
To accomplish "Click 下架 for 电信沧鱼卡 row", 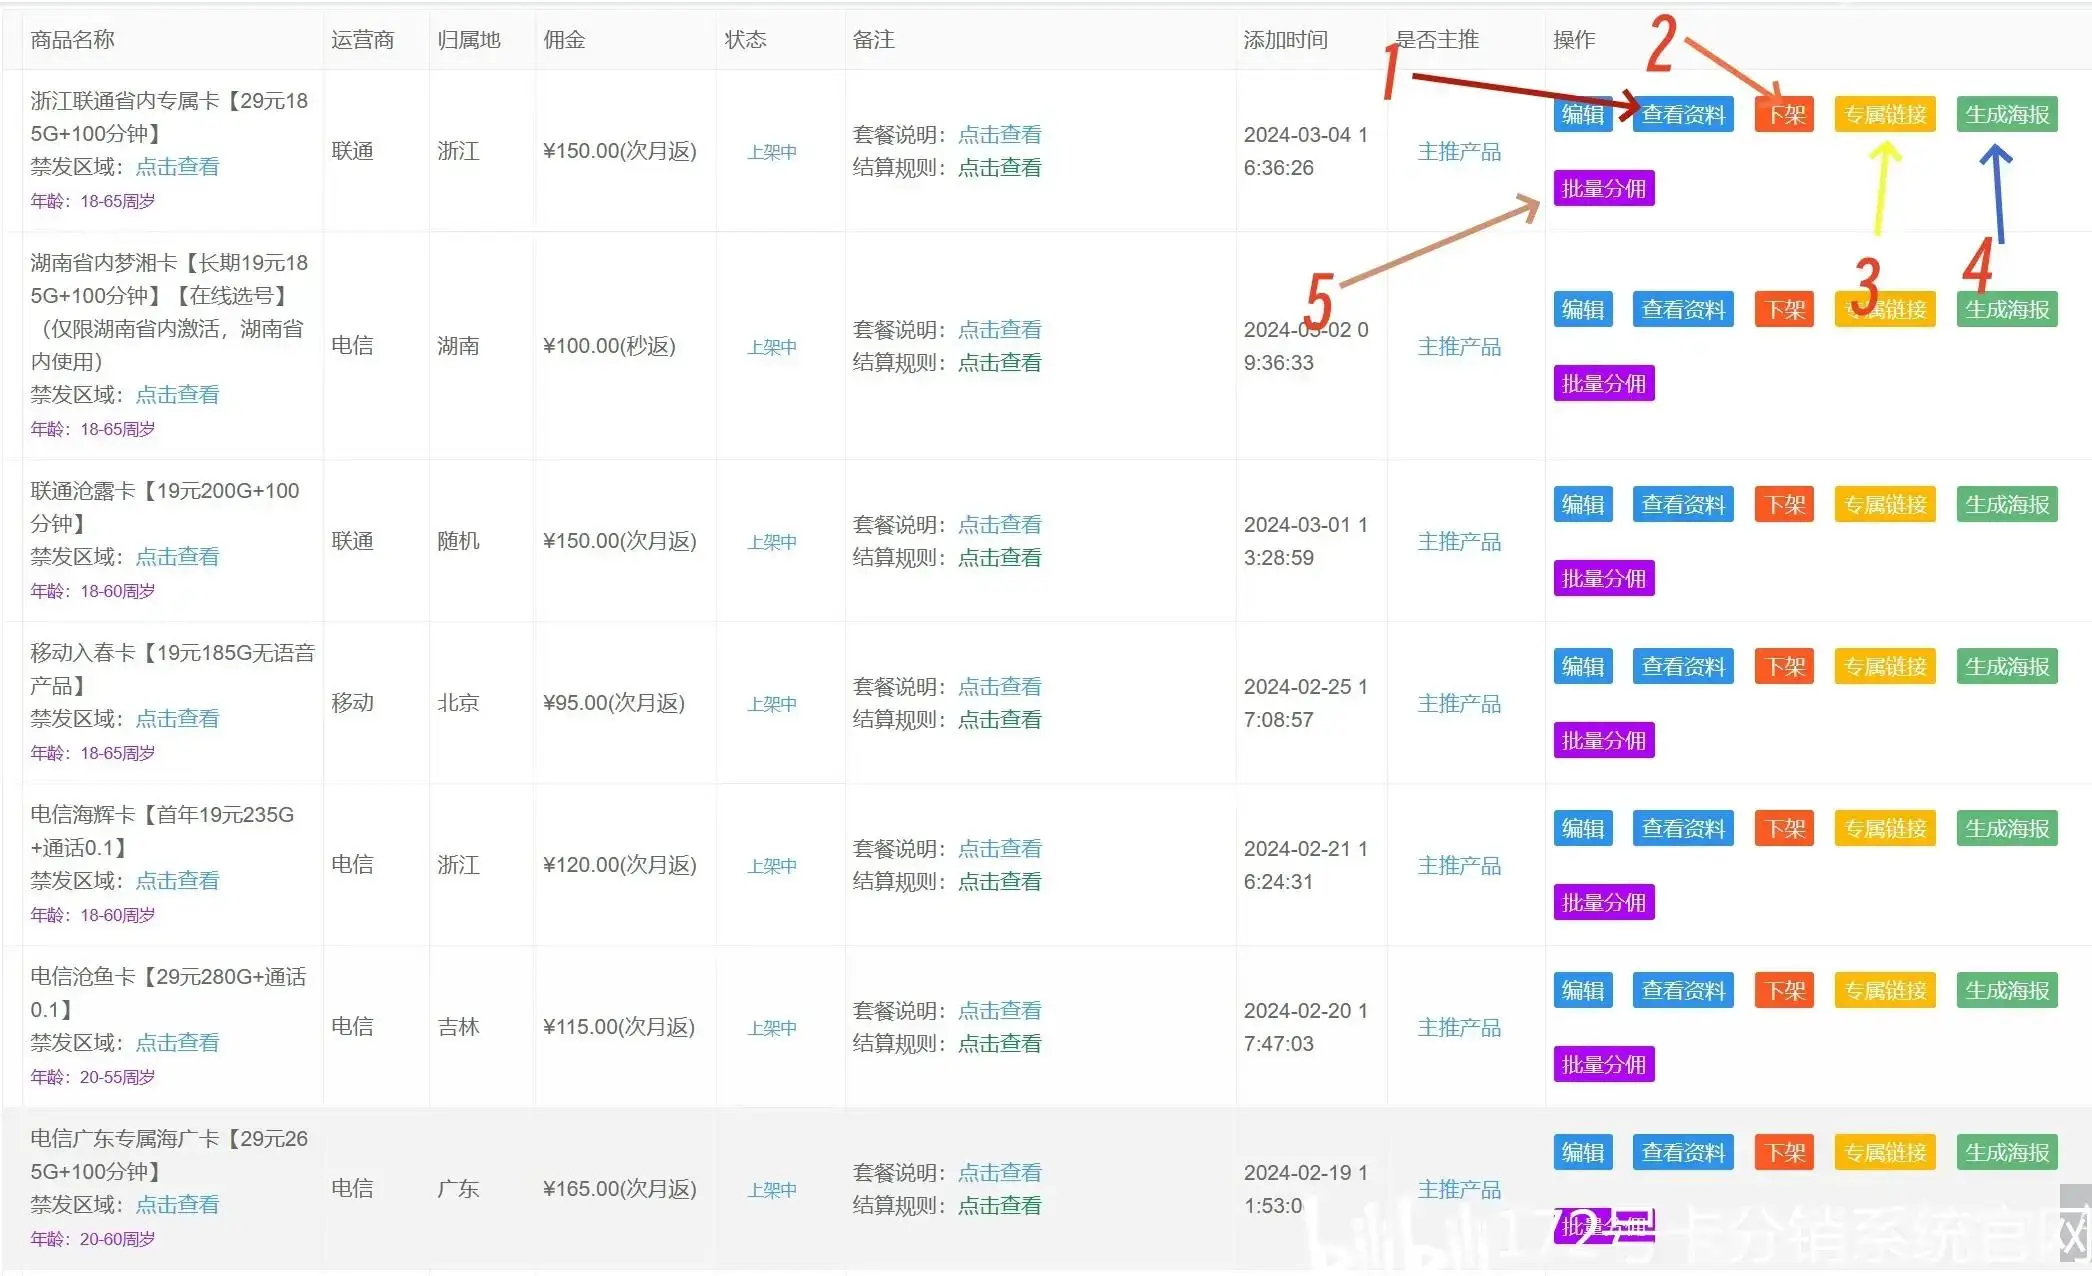I will [x=1785, y=991].
